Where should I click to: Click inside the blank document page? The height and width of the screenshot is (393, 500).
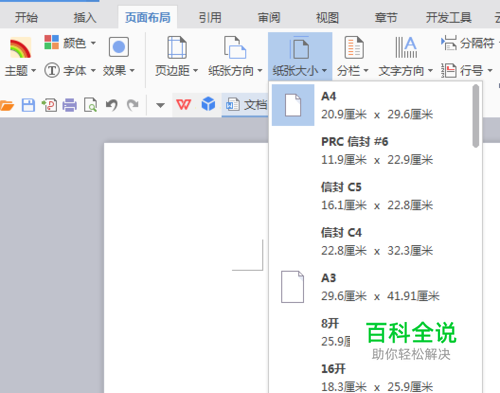click(x=186, y=268)
